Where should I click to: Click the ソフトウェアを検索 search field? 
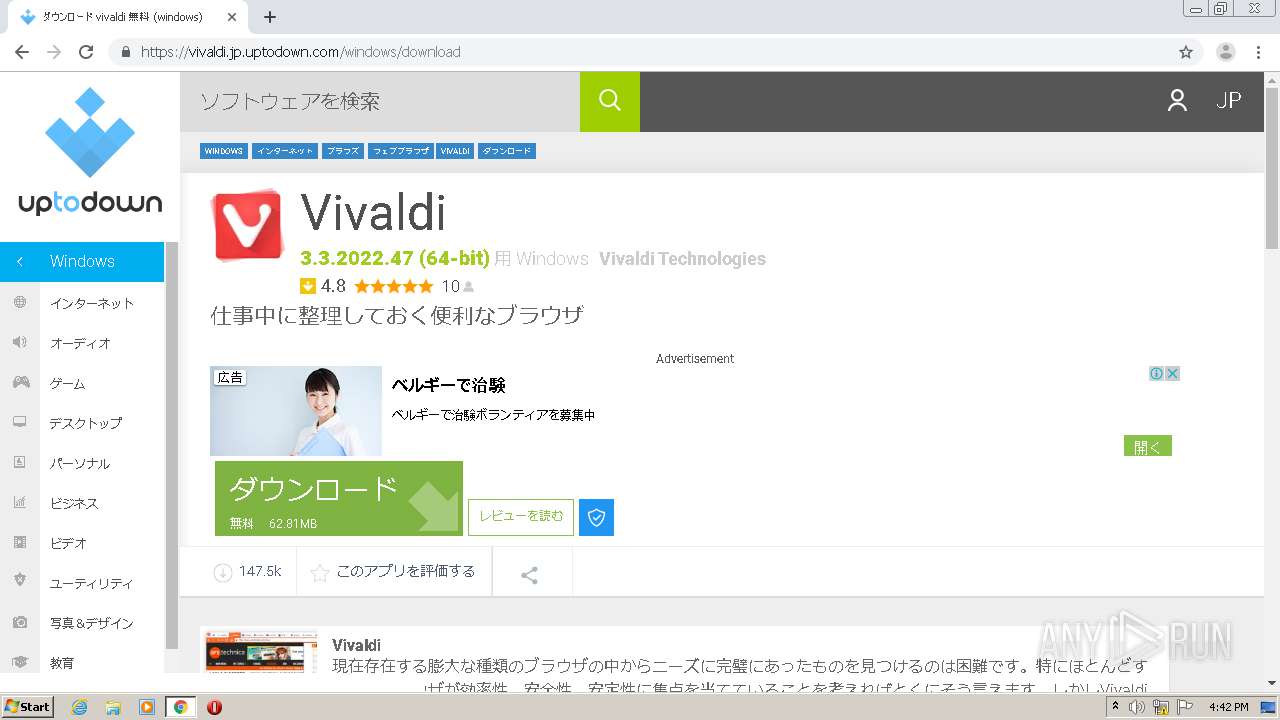click(380, 101)
